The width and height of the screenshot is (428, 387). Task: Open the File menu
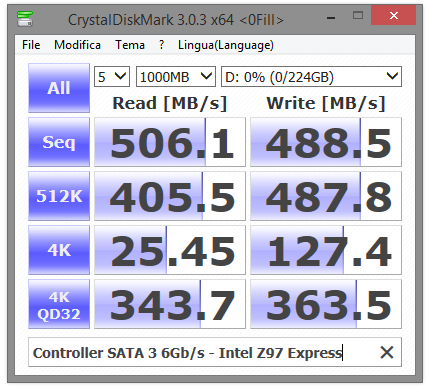coord(31,45)
